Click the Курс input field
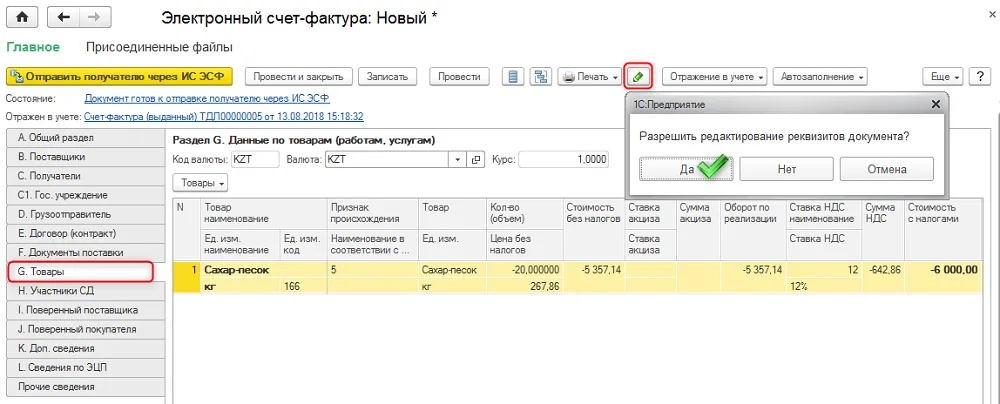This screenshot has width=1000, height=404. [x=564, y=160]
